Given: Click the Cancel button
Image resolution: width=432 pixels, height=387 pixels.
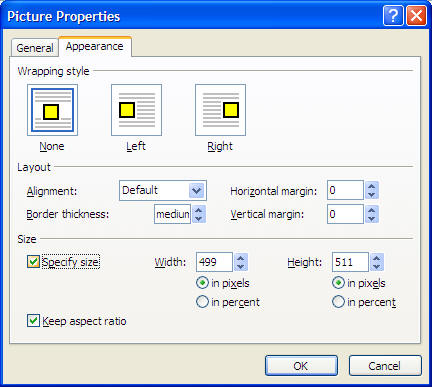Looking at the screenshot, I should point(385,366).
